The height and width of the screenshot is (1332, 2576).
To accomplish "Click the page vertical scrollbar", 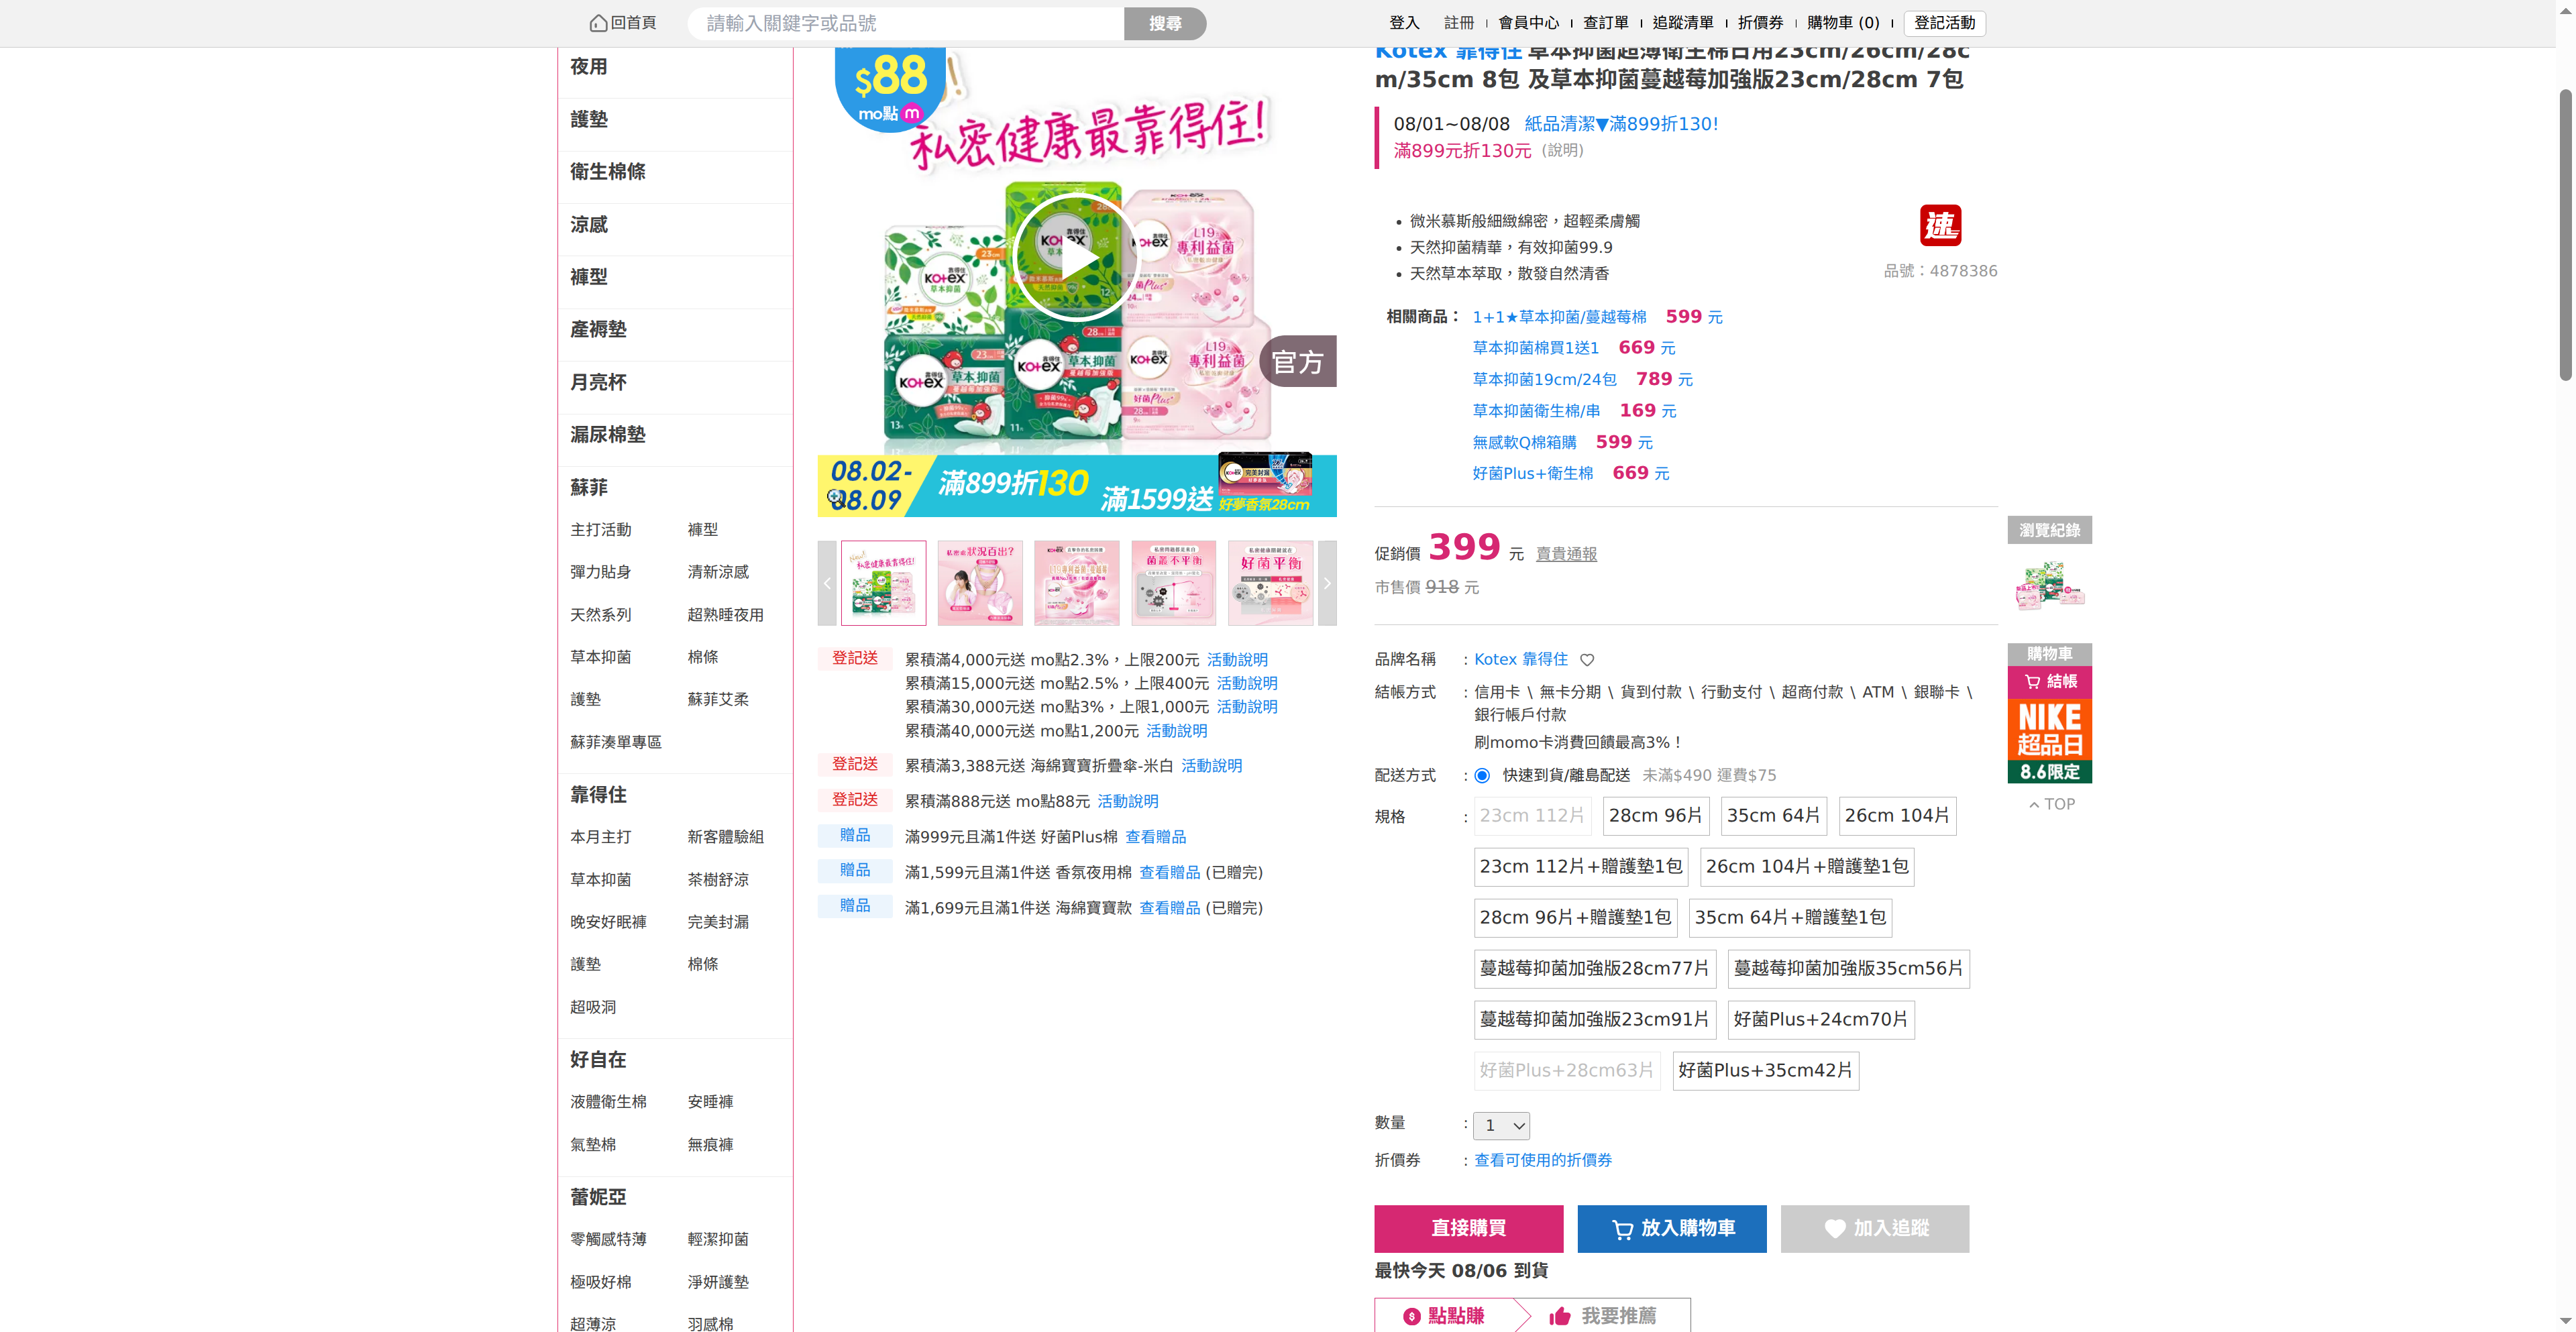I will click(2566, 236).
